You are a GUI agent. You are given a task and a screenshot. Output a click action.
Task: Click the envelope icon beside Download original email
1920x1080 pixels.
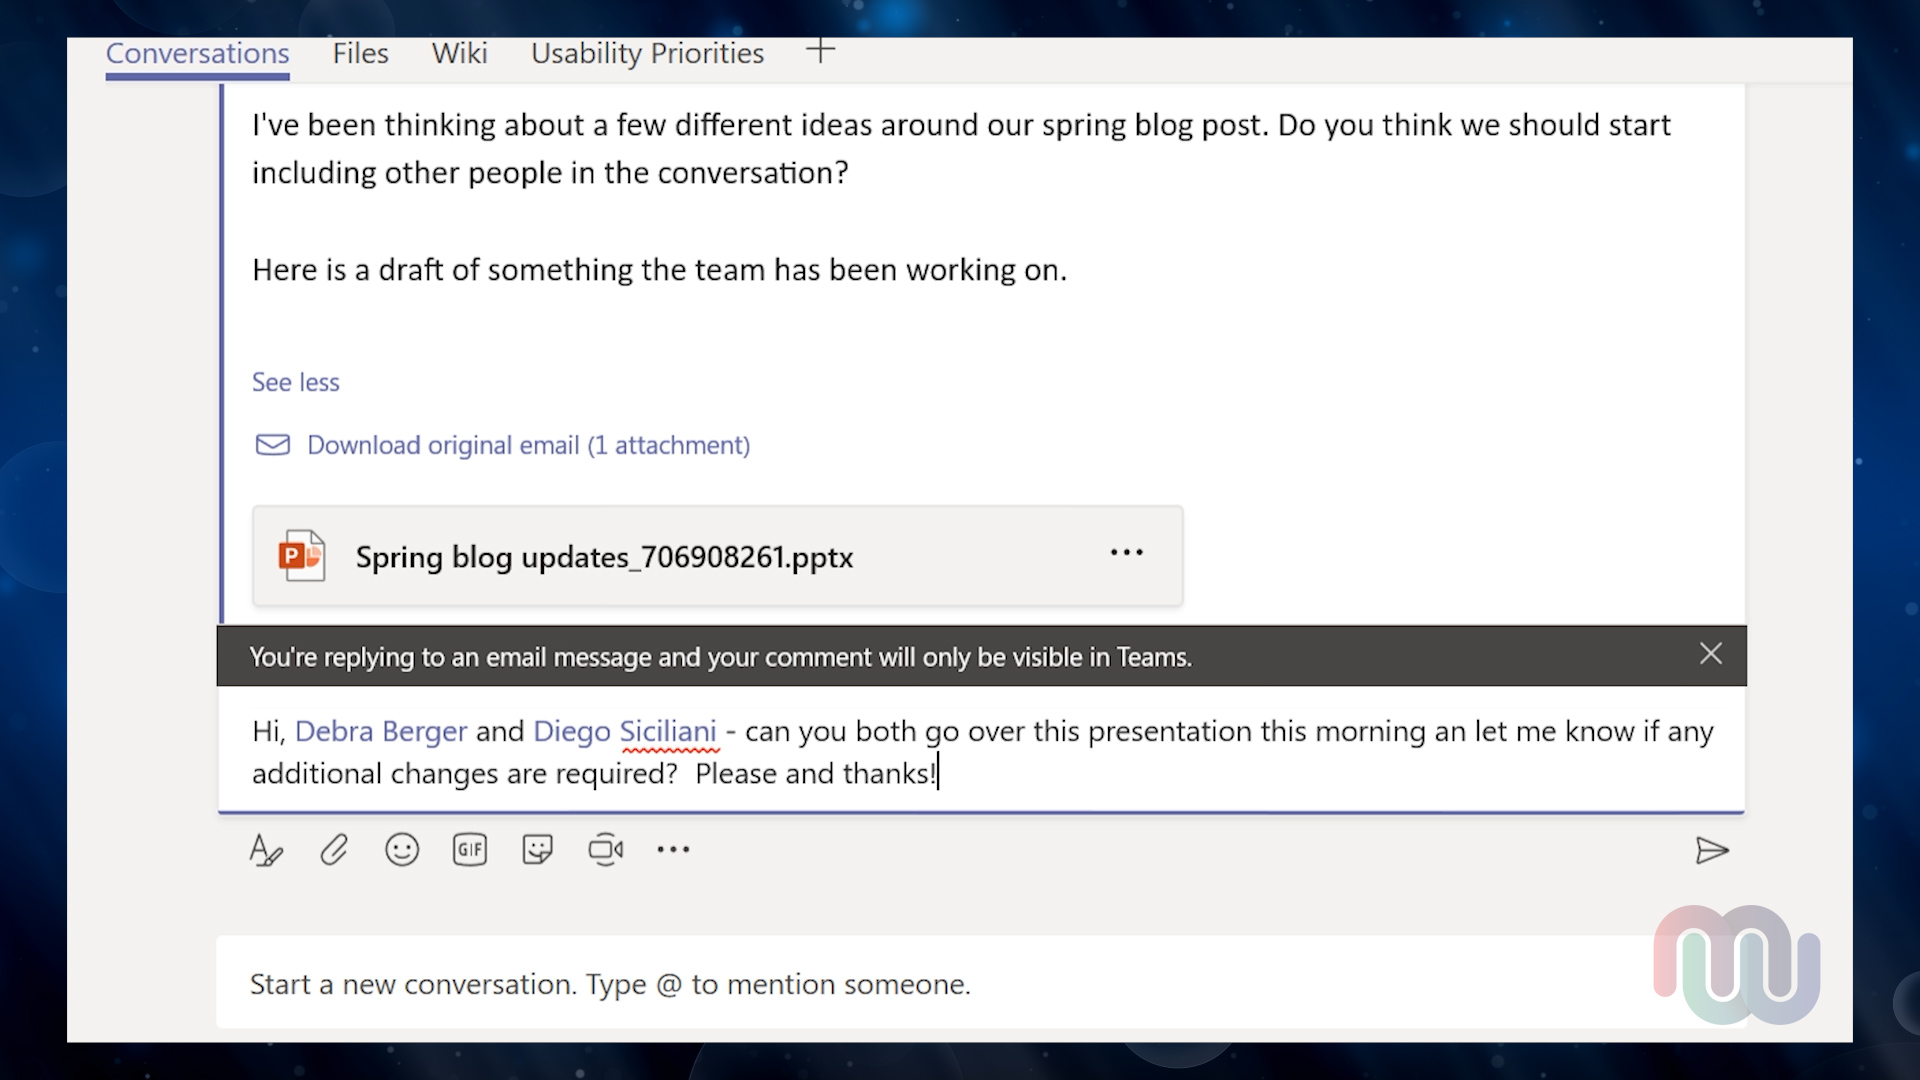click(x=273, y=445)
